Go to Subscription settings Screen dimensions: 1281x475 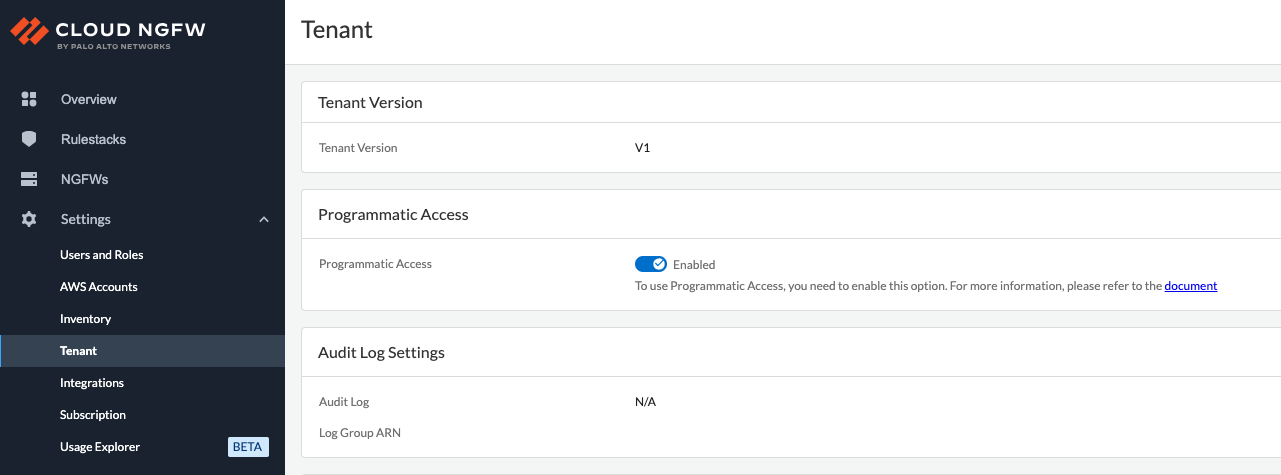pyautogui.click(x=93, y=415)
